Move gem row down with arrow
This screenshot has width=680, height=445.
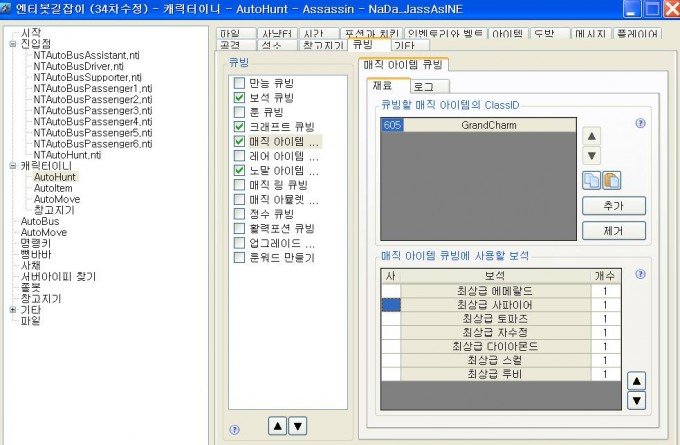pyautogui.click(x=635, y=401)
